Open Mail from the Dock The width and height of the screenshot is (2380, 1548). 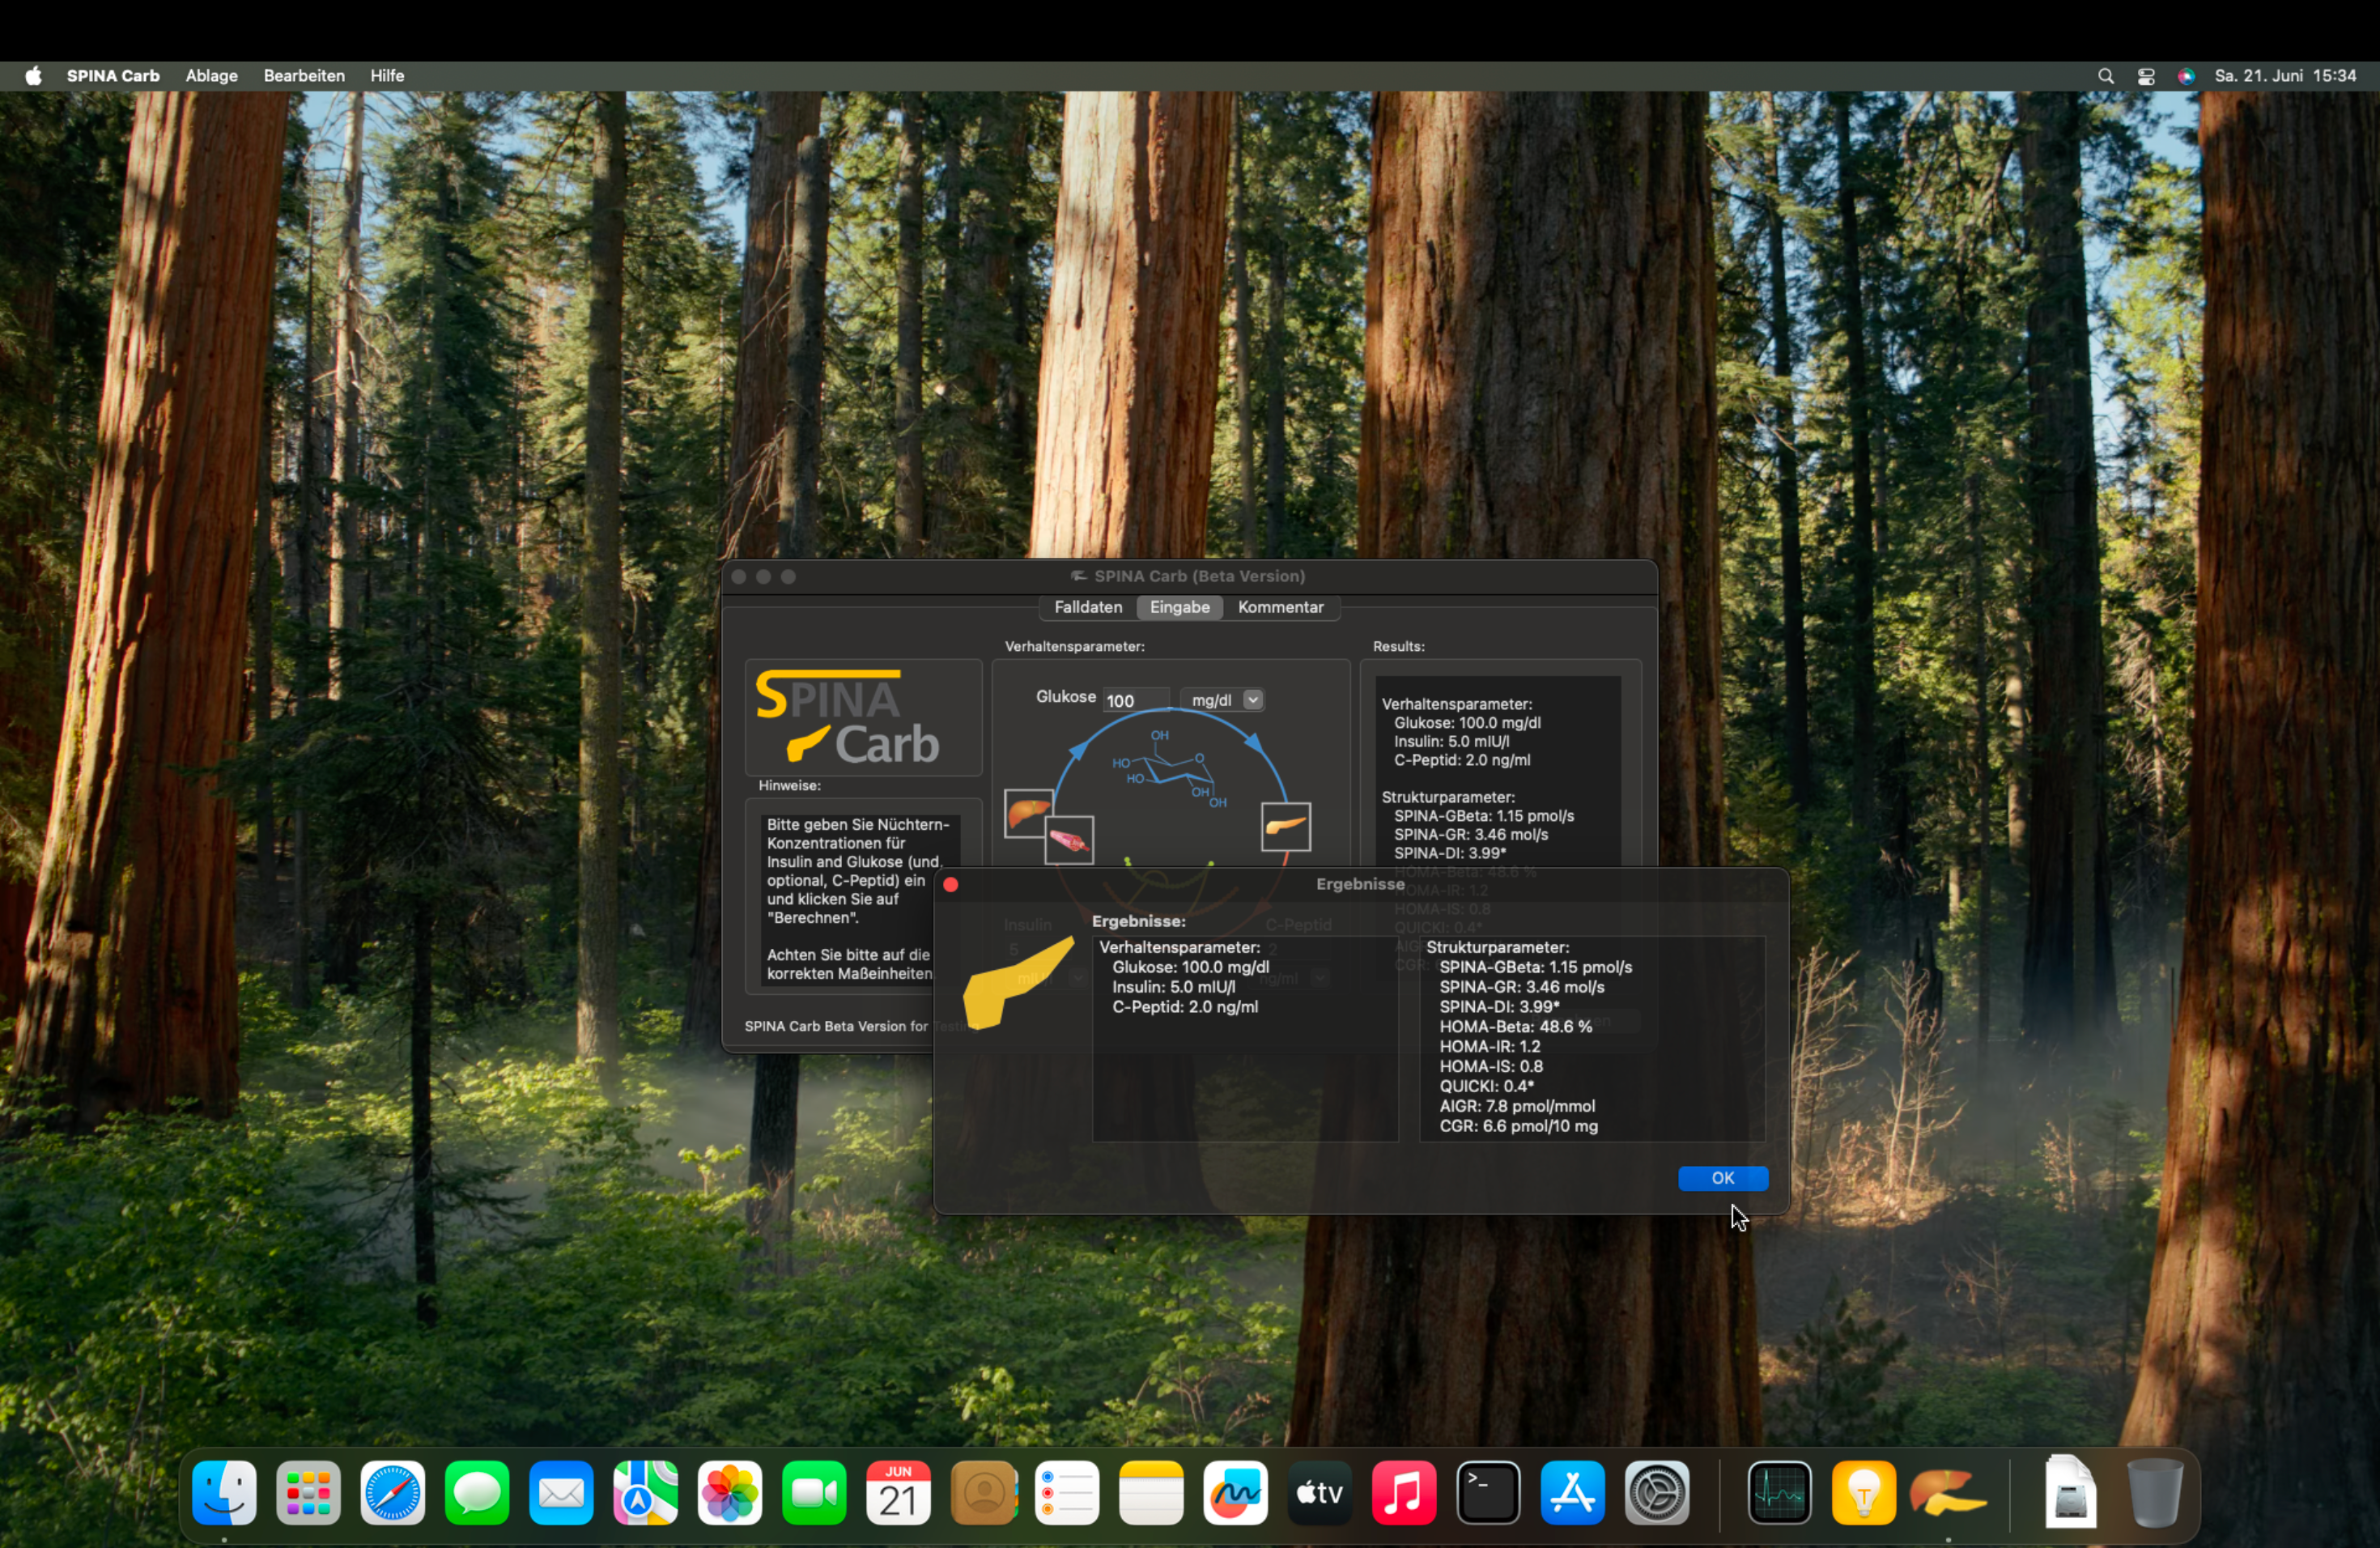tap(561, 1493)
